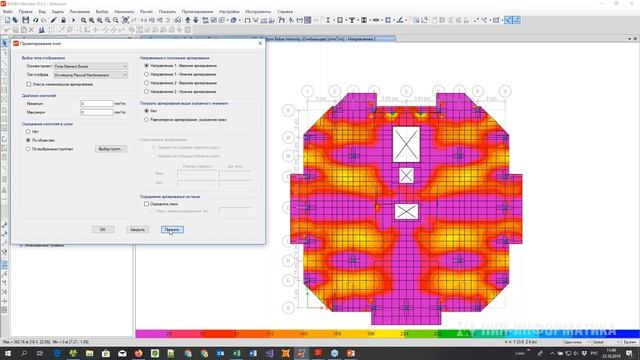The image size is (640, 360).
Task: Click the Минимум contour range input field
Action: coord(97,104)
